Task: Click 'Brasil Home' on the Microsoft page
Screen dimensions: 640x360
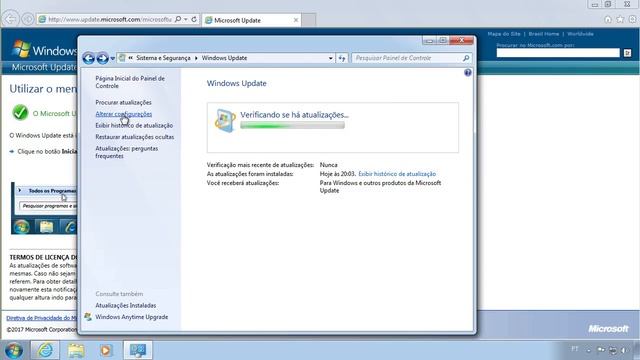Action: (543, 34)
